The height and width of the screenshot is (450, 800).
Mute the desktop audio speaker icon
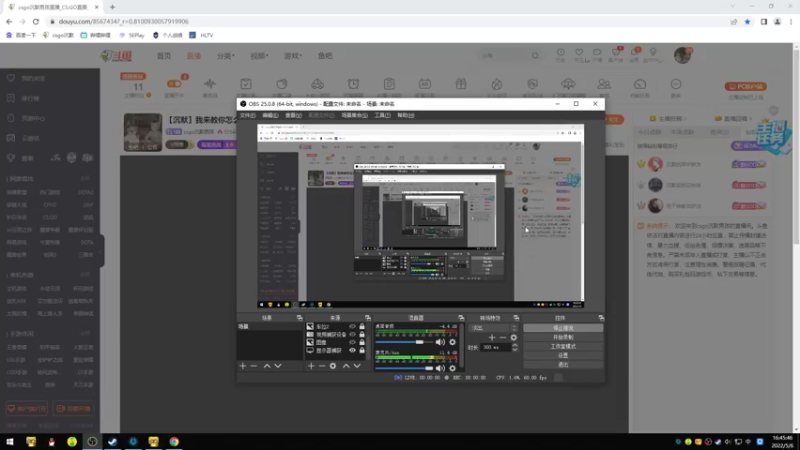click(440, 342)
